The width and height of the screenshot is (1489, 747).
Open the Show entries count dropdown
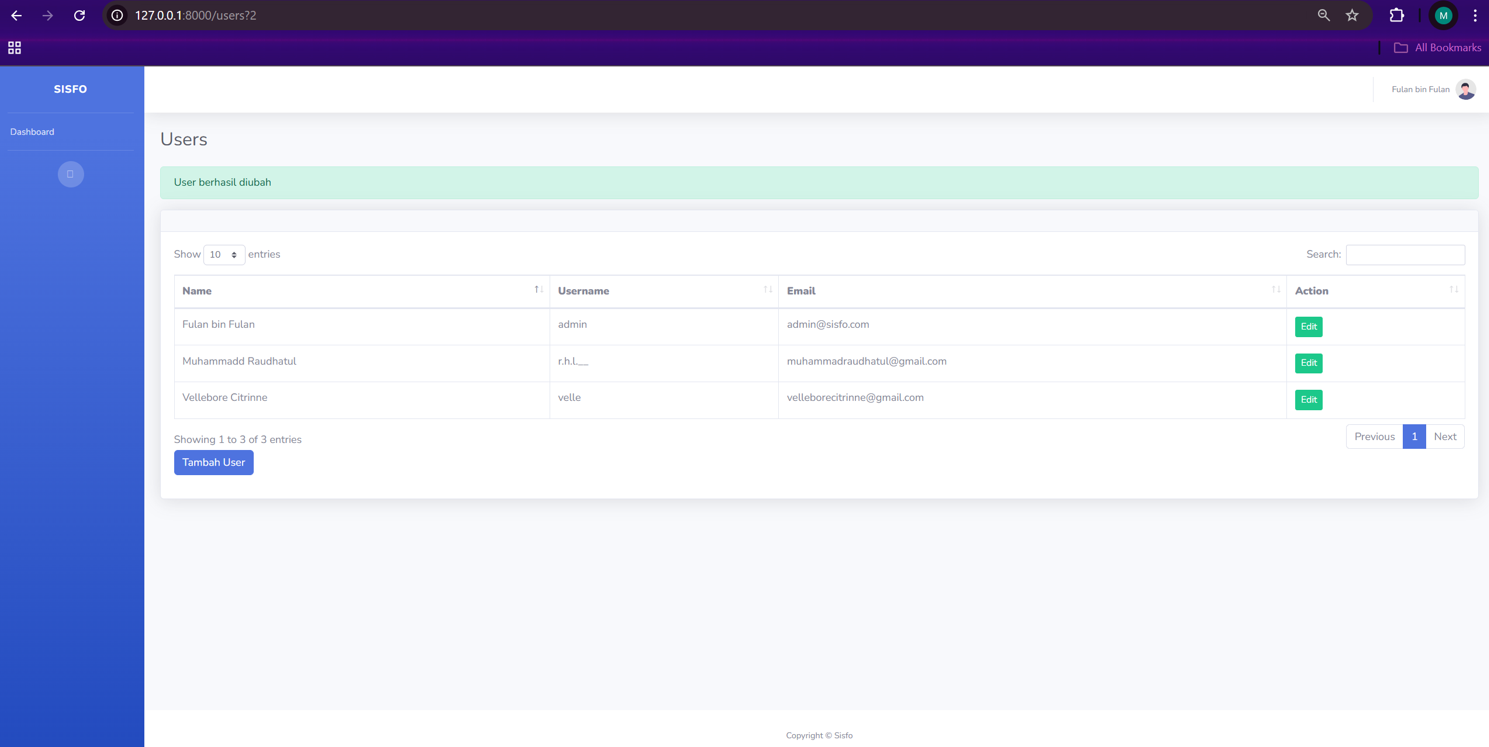tap(224, 255)
